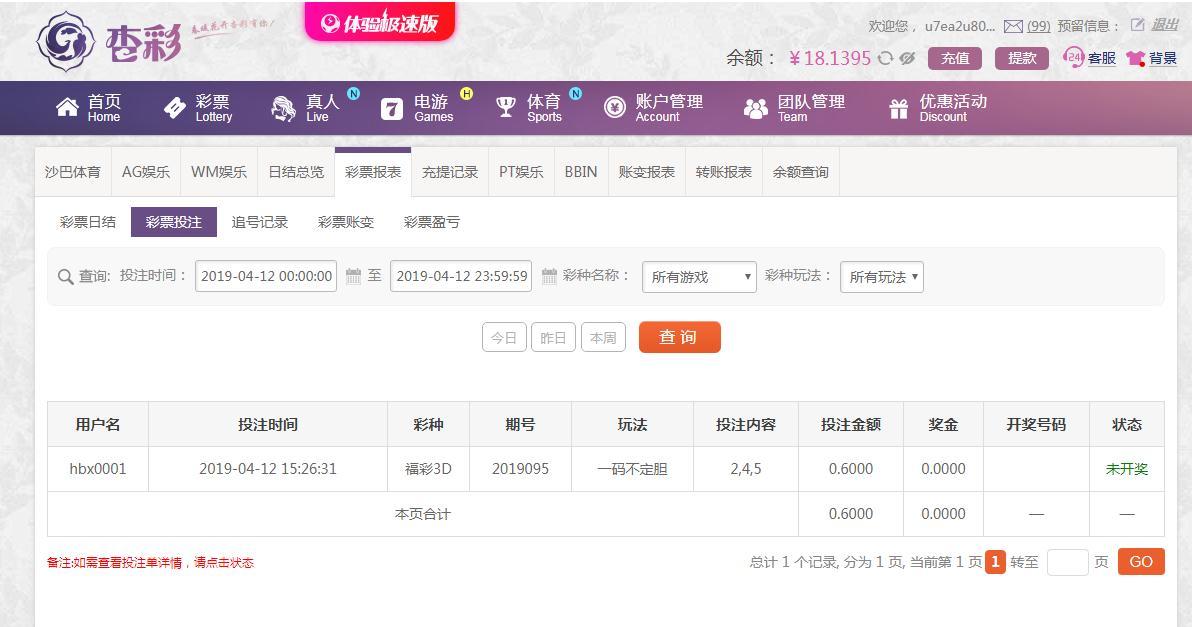This screenshot has height=627, width=1192.
Task: Open the 彩票 Lottery navigation menu
Action: pos(198,108)
